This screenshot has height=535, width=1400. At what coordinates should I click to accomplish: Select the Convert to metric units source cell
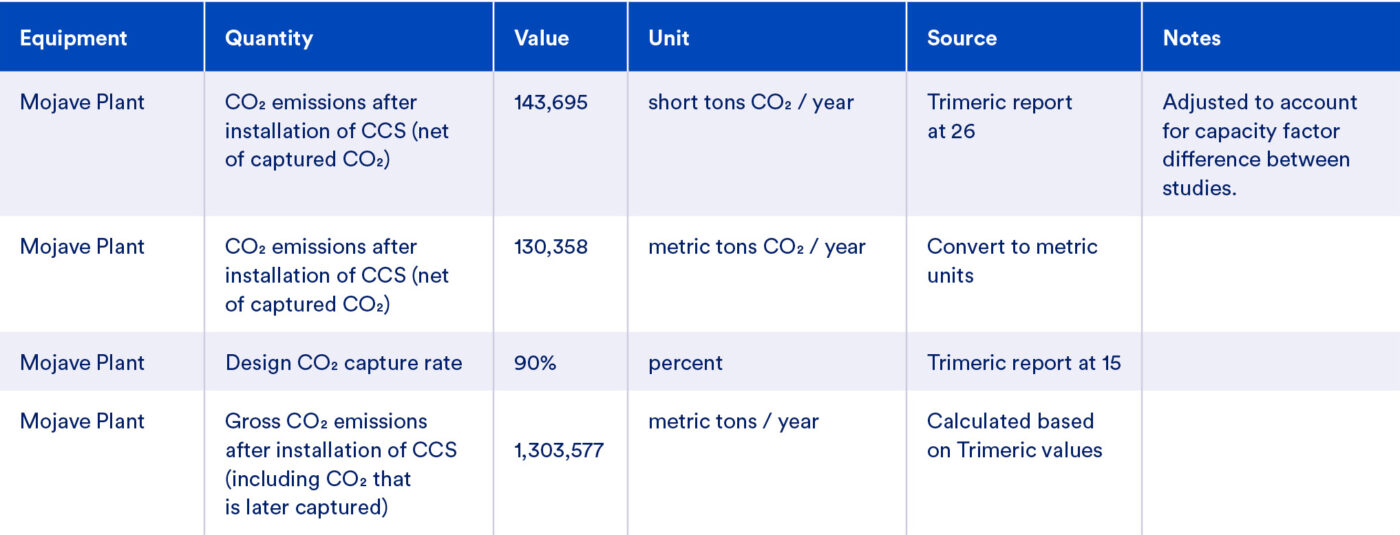pyautogui.click(x=1012, y=260)
